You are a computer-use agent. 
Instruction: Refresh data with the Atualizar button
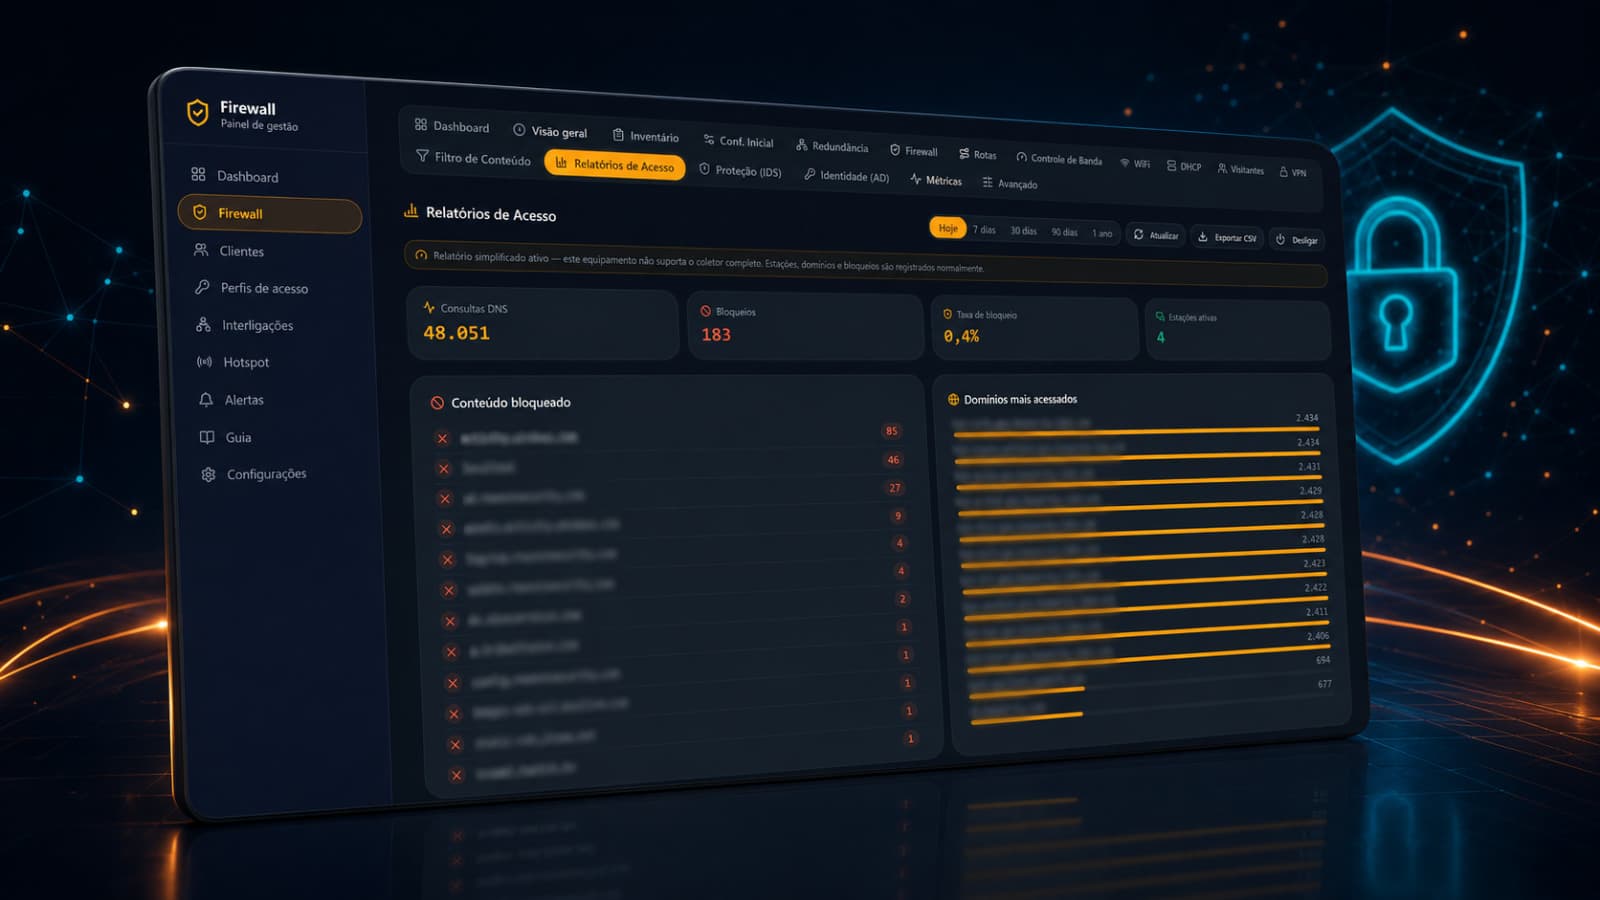tap(1156, 235)
